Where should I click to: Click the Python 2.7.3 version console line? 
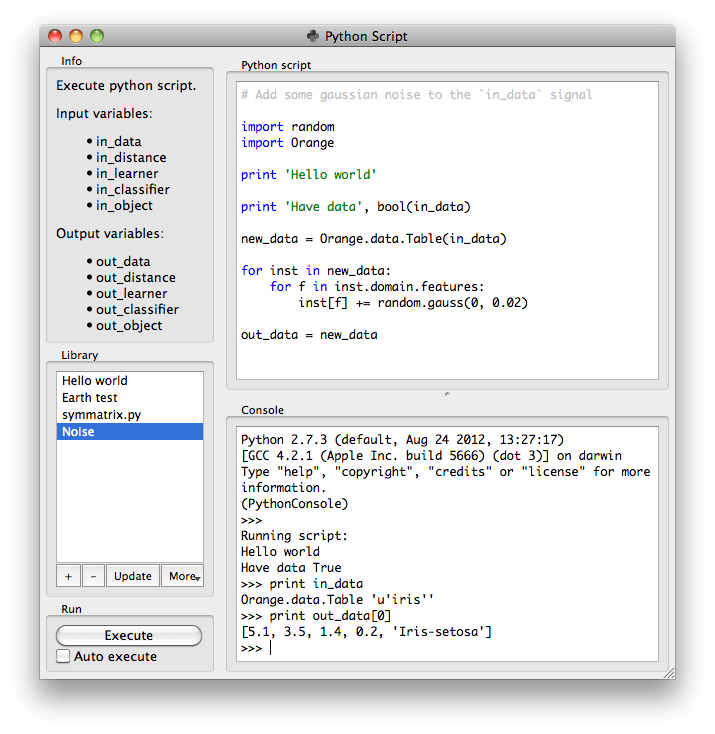click(x=403, y=440)
